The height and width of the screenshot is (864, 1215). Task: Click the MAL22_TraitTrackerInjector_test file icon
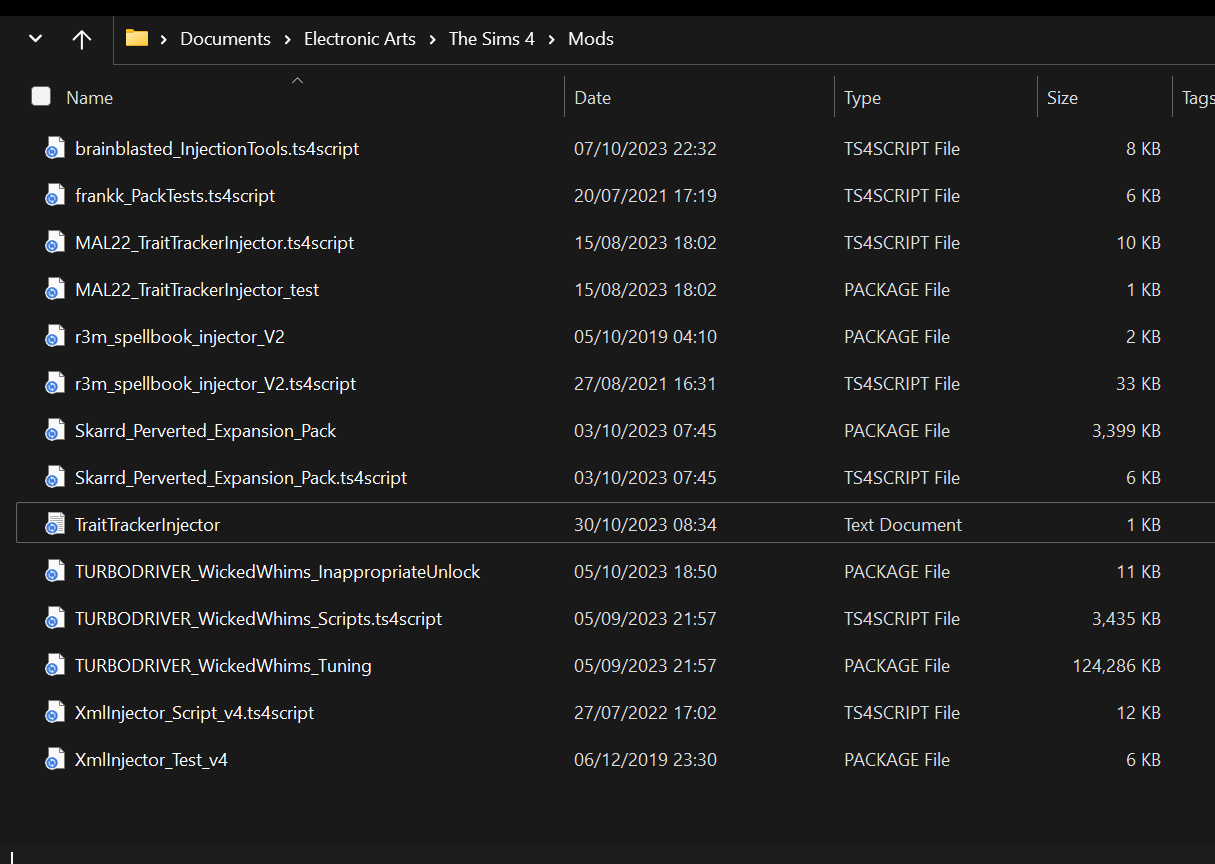(54, 290)
